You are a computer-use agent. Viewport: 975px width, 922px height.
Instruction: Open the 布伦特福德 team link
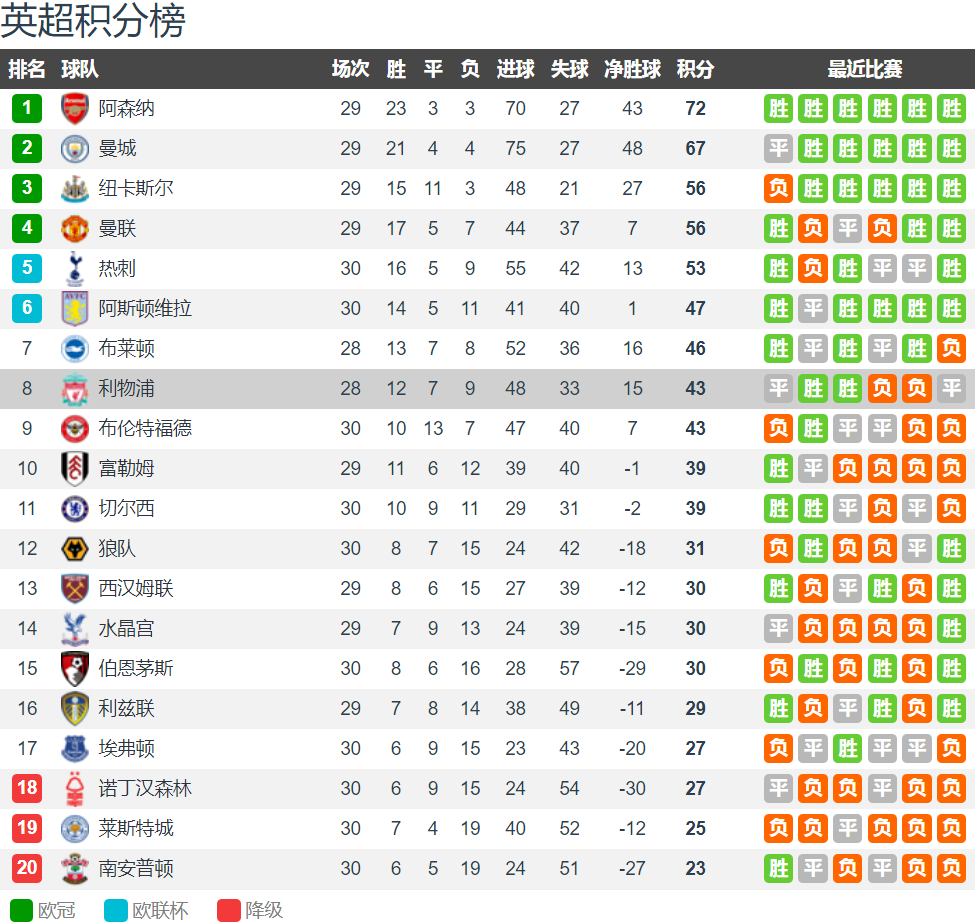coord(145,428)
